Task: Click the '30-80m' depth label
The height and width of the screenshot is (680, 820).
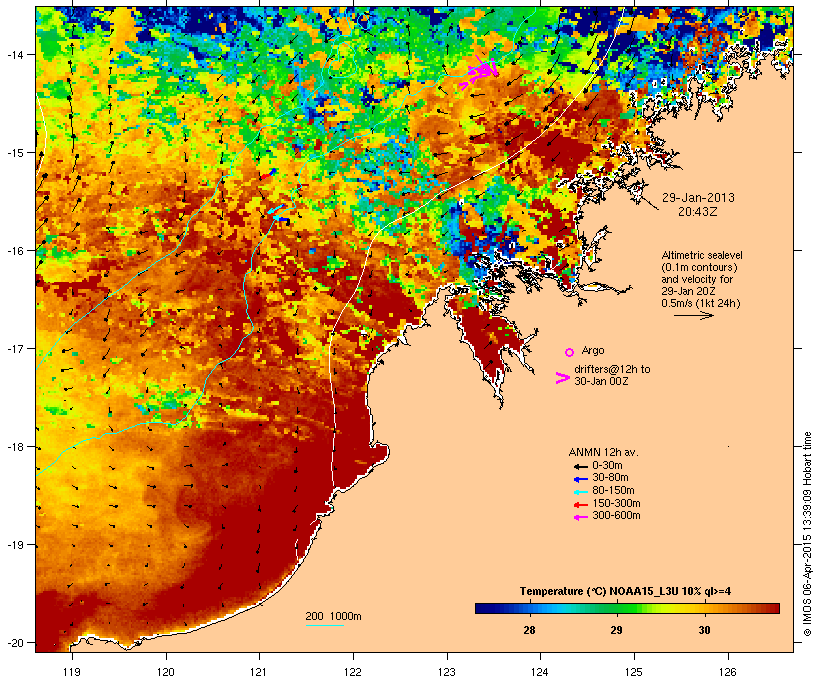Action: (x=610, y=477)
